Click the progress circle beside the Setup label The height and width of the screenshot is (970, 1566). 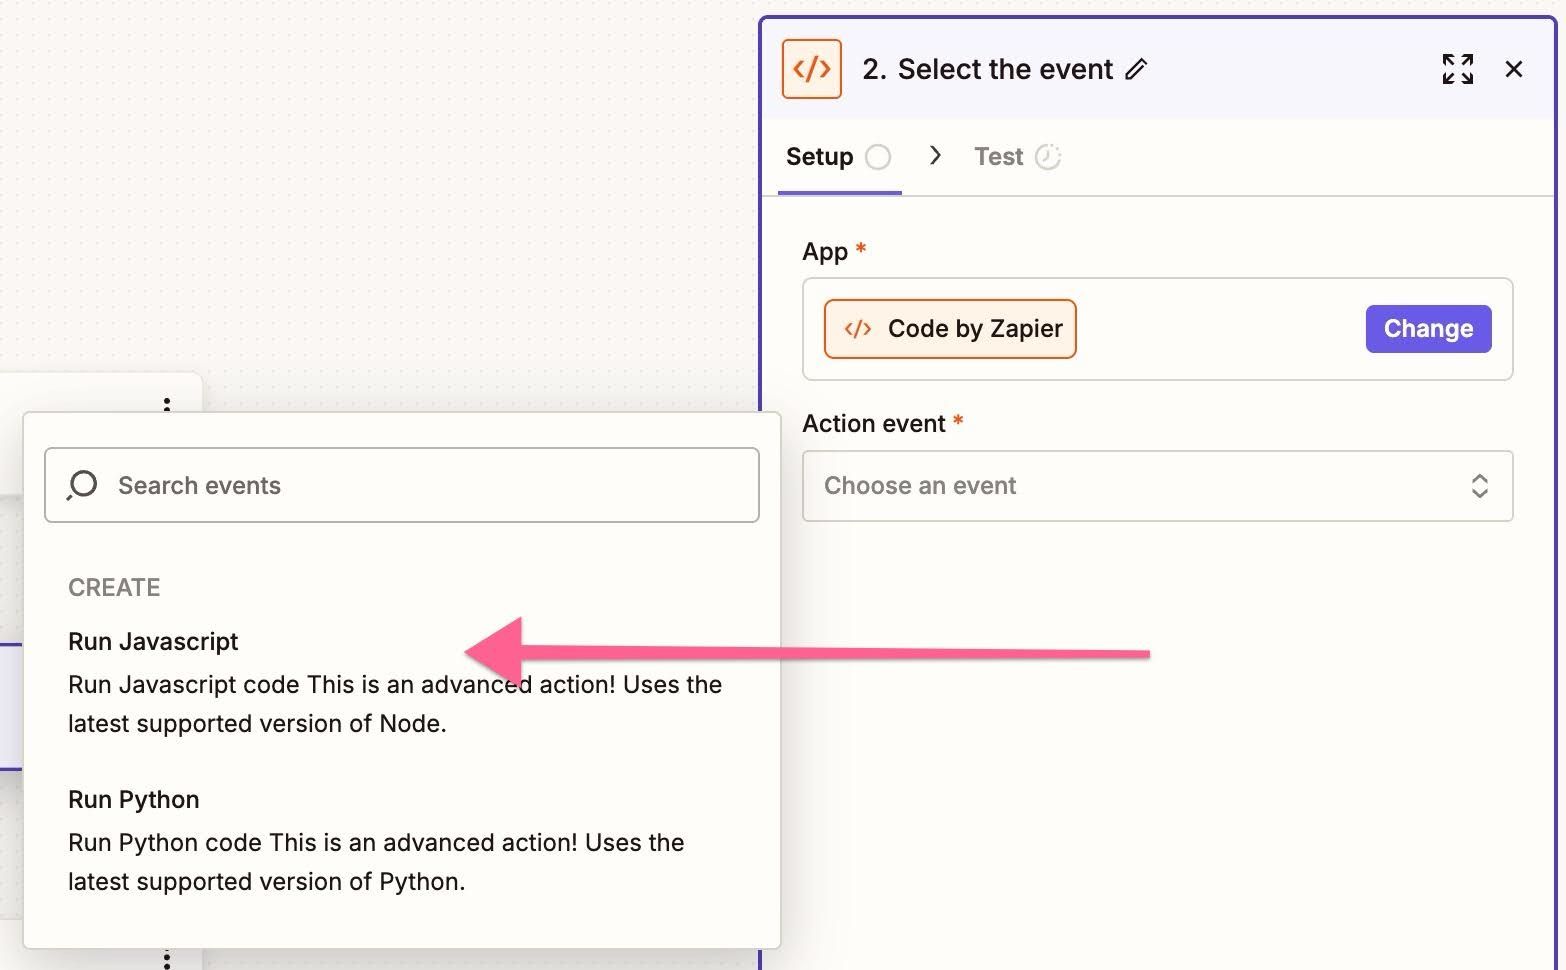[x=878, y=157]
